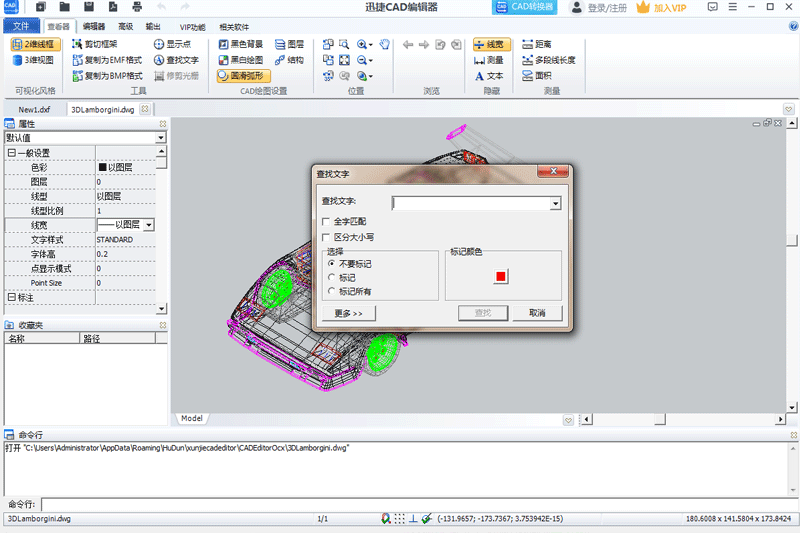This screenshot has height=533, width=800.
Task: Pick the red 标记颜色 color swatch
Action: pos(501,276)
